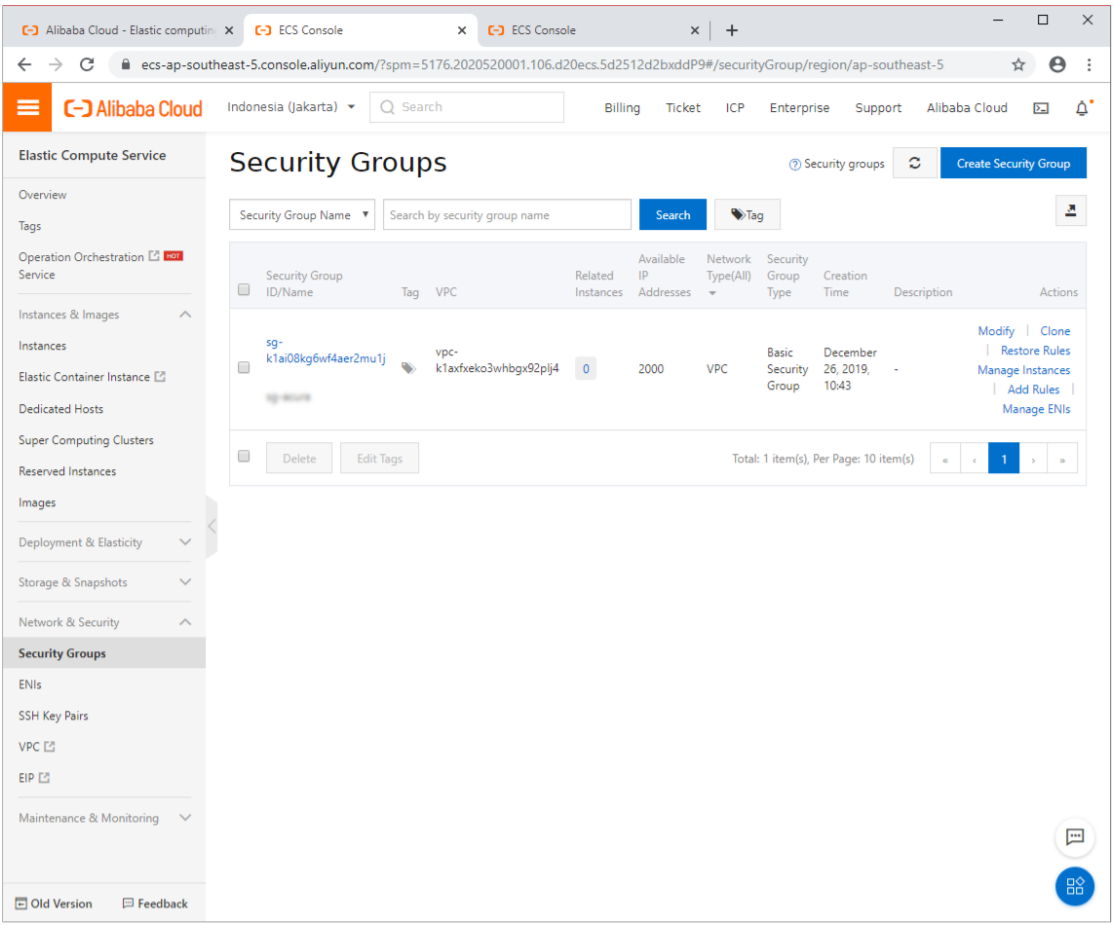This screenshot has width=1113, height=925.
Task: Check the box for the sg-k1ai08kg6wf4aer2mu1j row
Action: pos(244,368)
